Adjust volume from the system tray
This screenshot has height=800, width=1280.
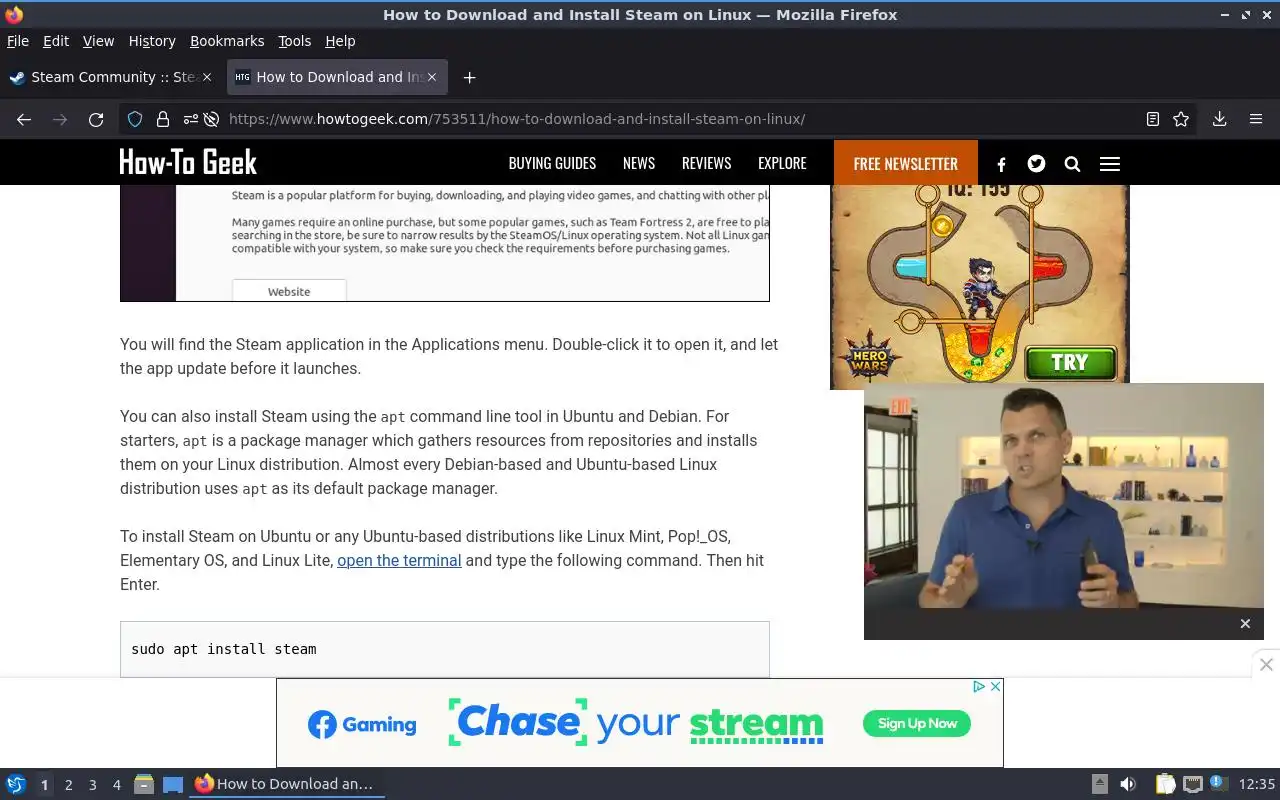tap(1128, 784)
